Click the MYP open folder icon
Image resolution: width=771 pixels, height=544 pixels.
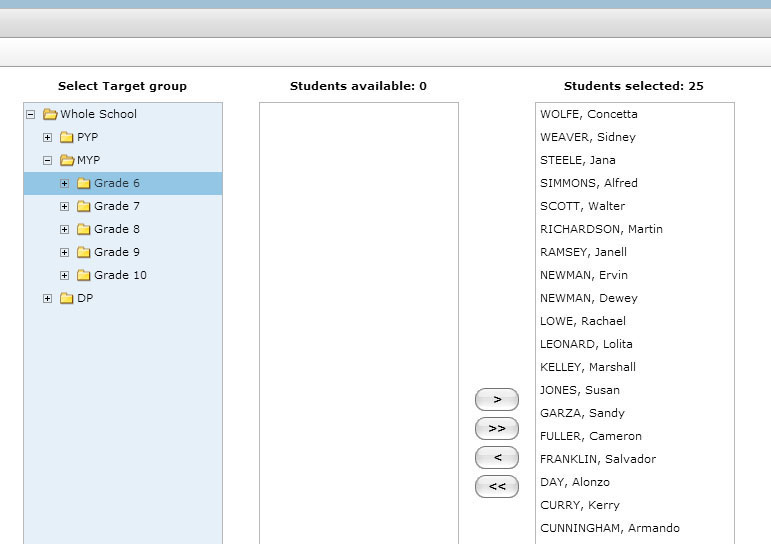[67, 160]
